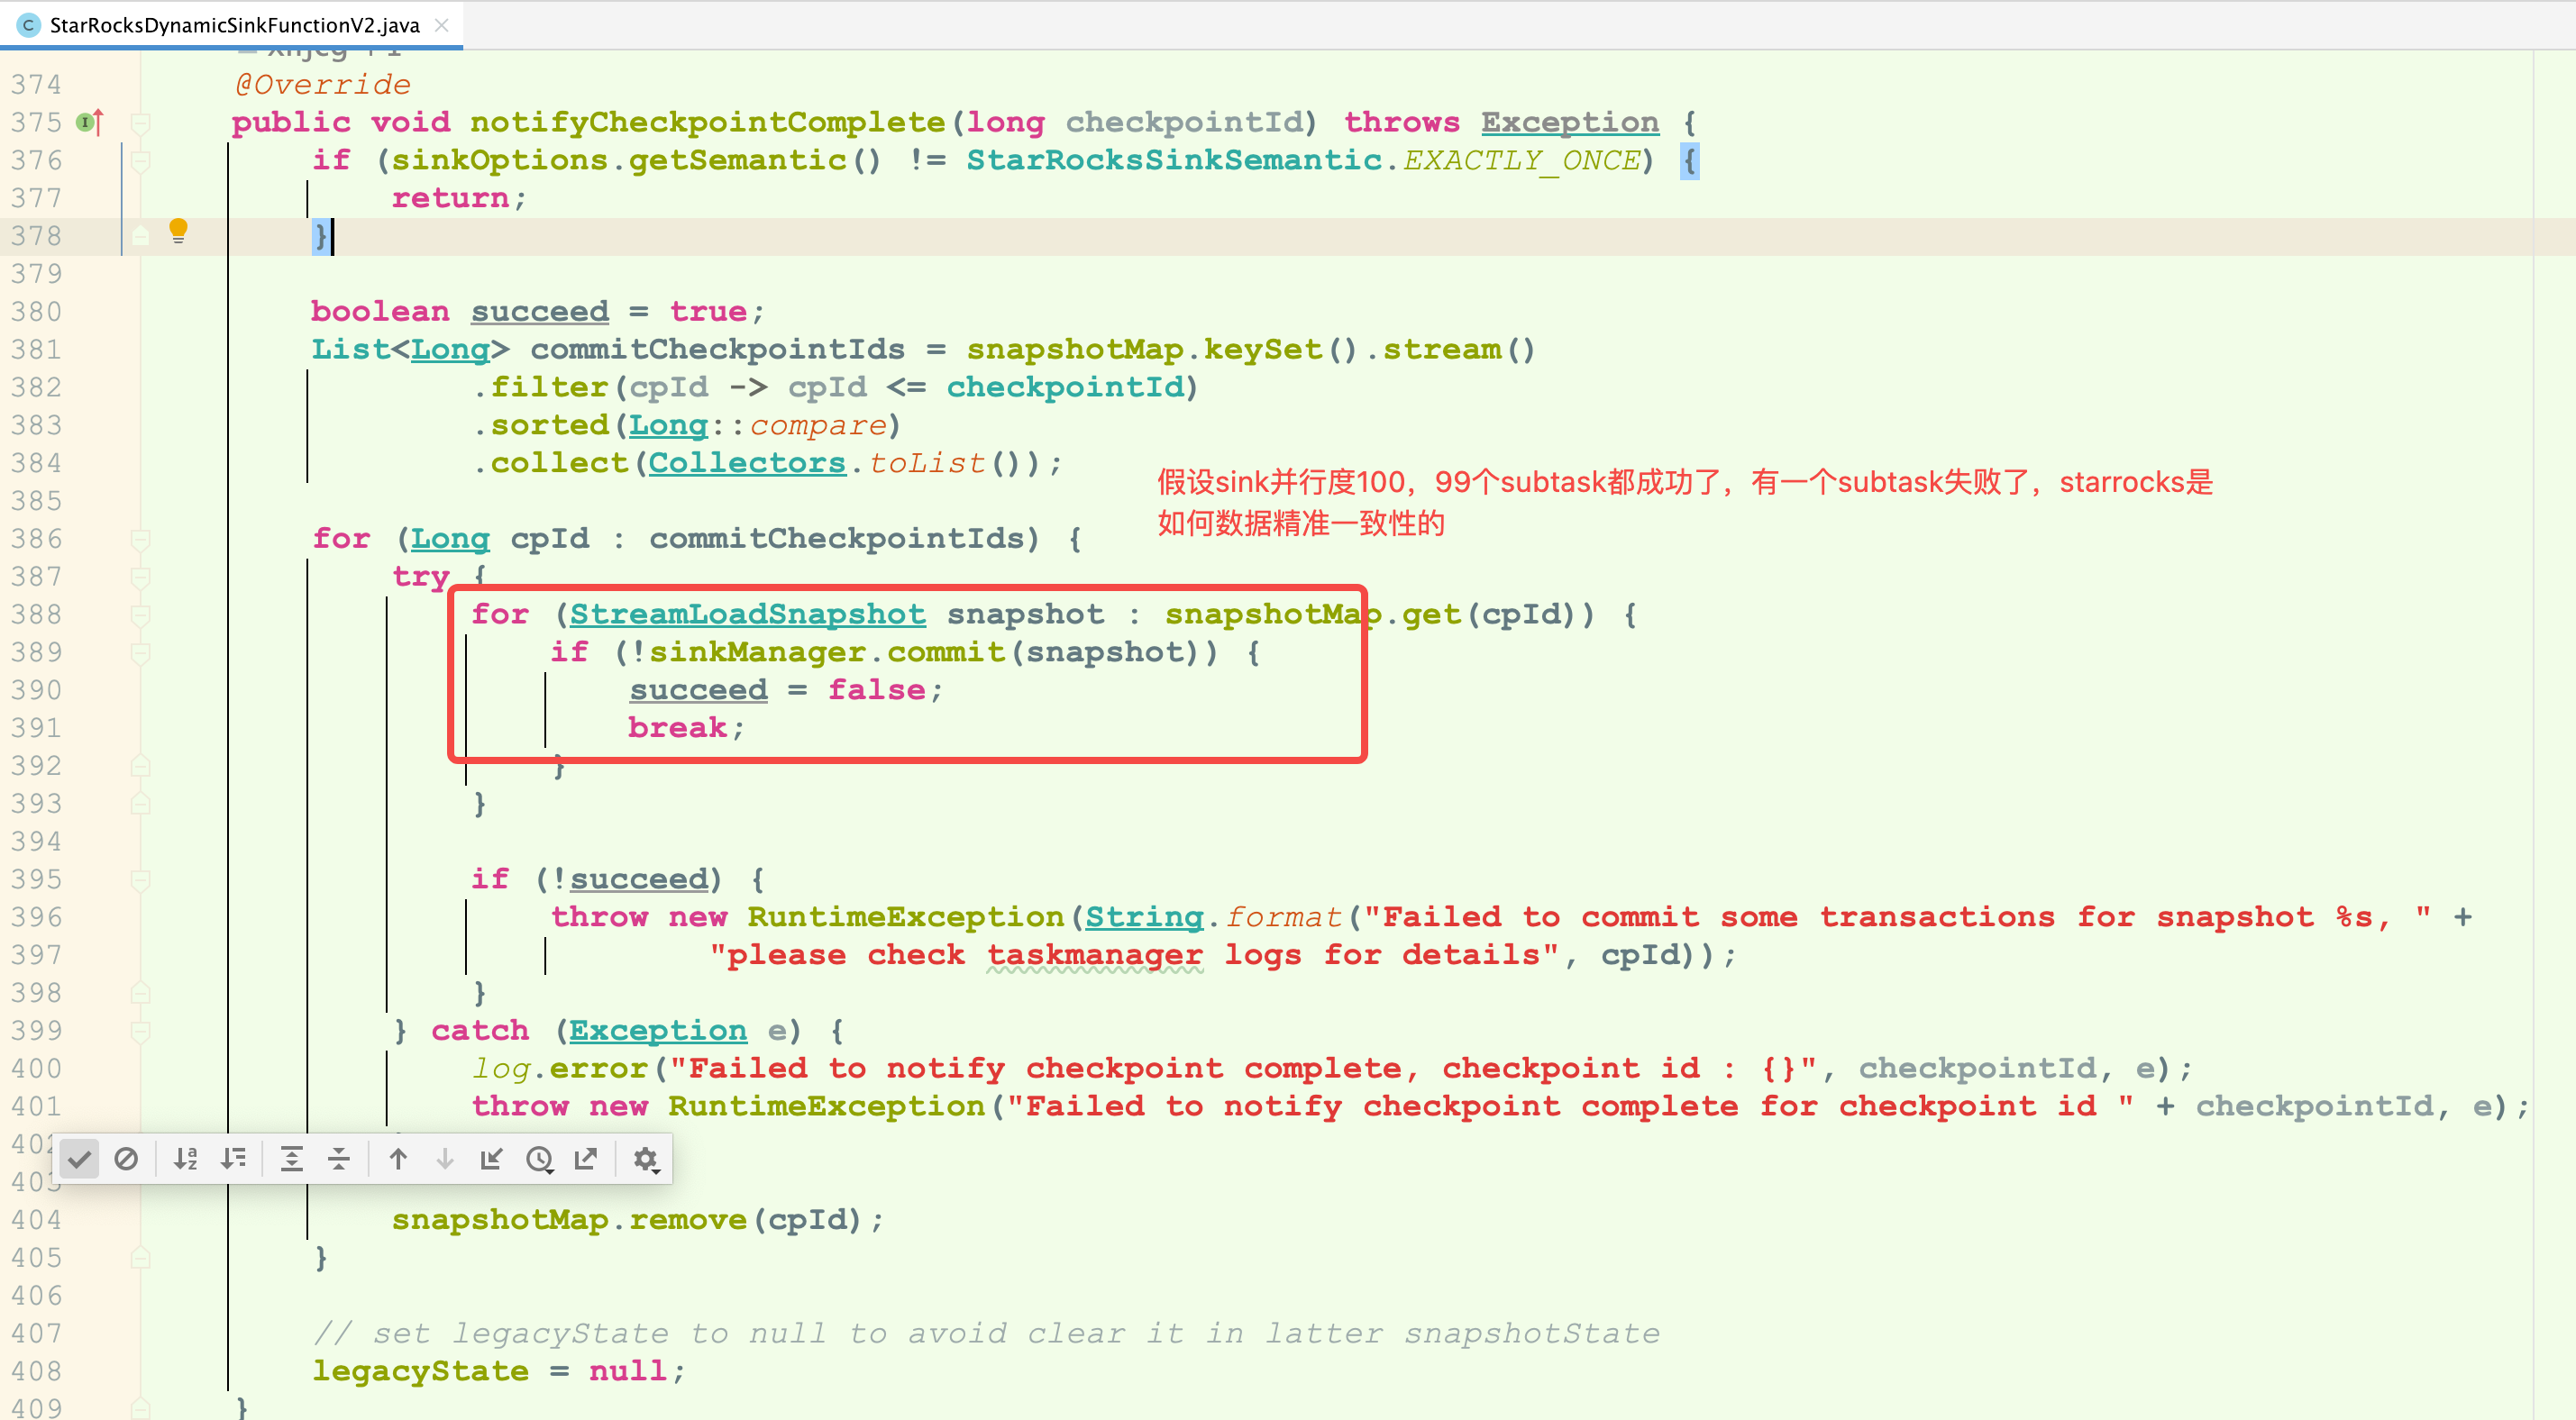Click the @Override annotation

coord(322,84)
